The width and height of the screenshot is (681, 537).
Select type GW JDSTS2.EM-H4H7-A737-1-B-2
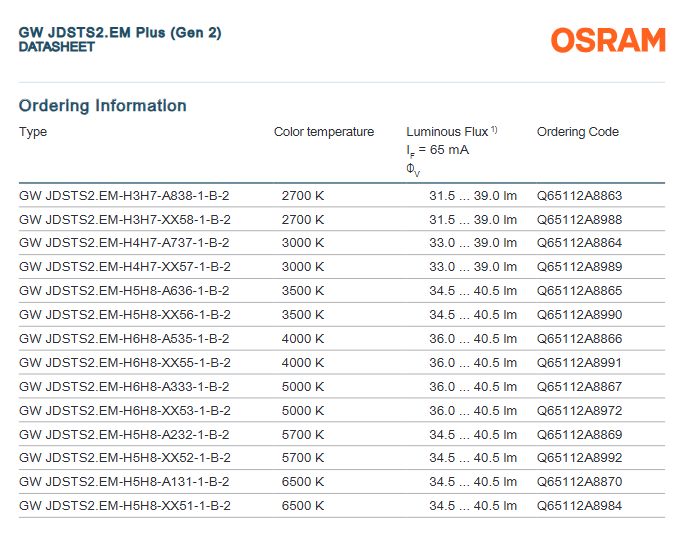click(x=124, y=242)
